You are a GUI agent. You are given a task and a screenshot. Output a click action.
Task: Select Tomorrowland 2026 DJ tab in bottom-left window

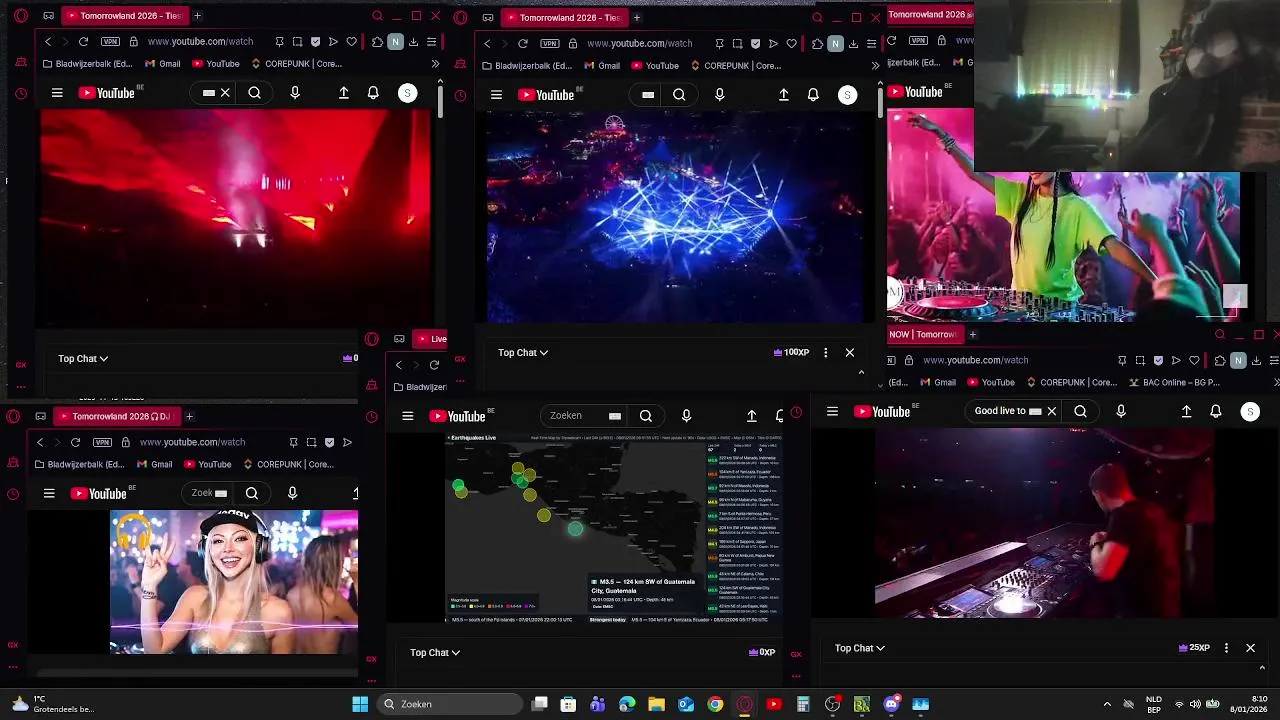[115, 416]
